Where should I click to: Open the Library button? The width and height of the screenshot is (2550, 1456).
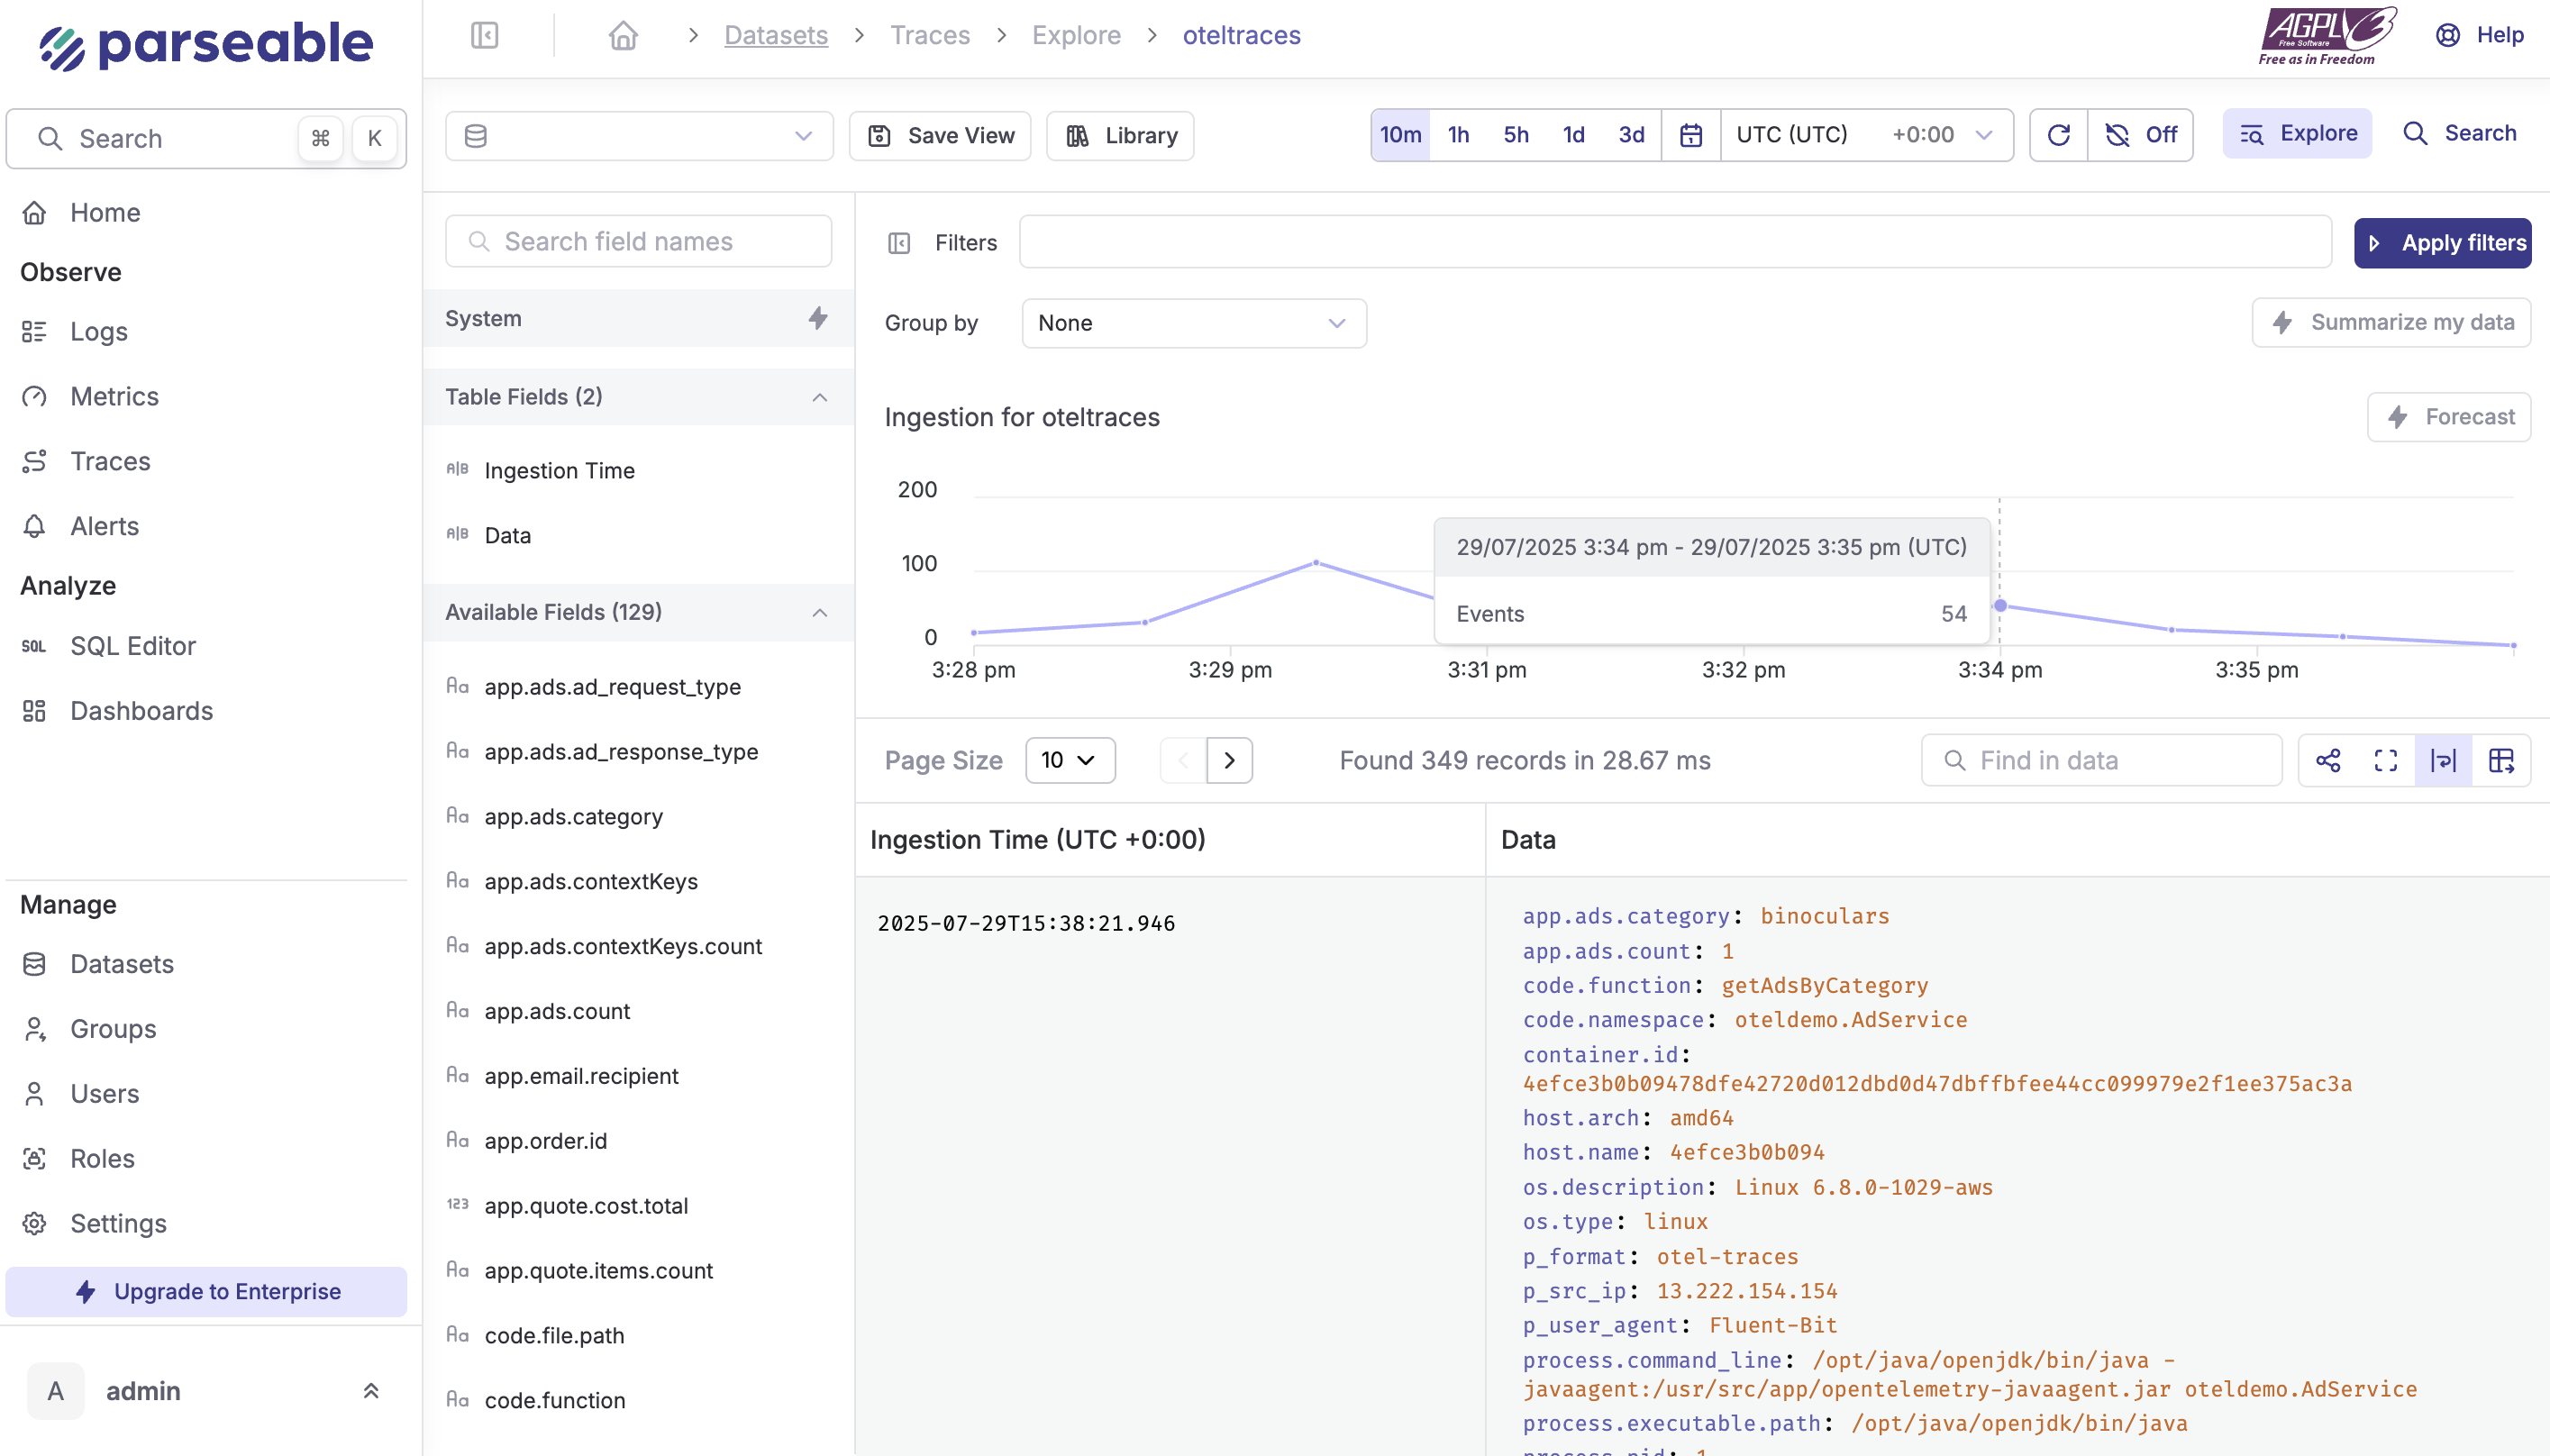(x=1120, y=136)
